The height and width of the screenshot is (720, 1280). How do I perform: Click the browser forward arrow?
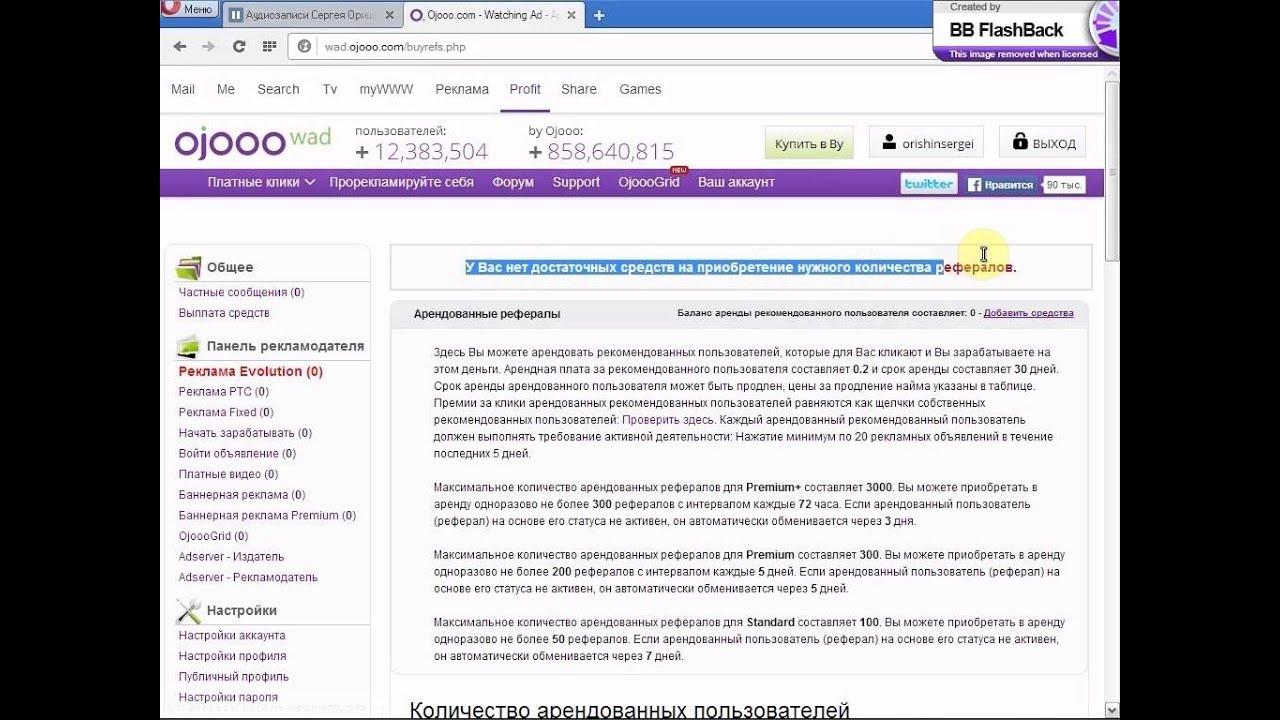click(x=208, y=46)
